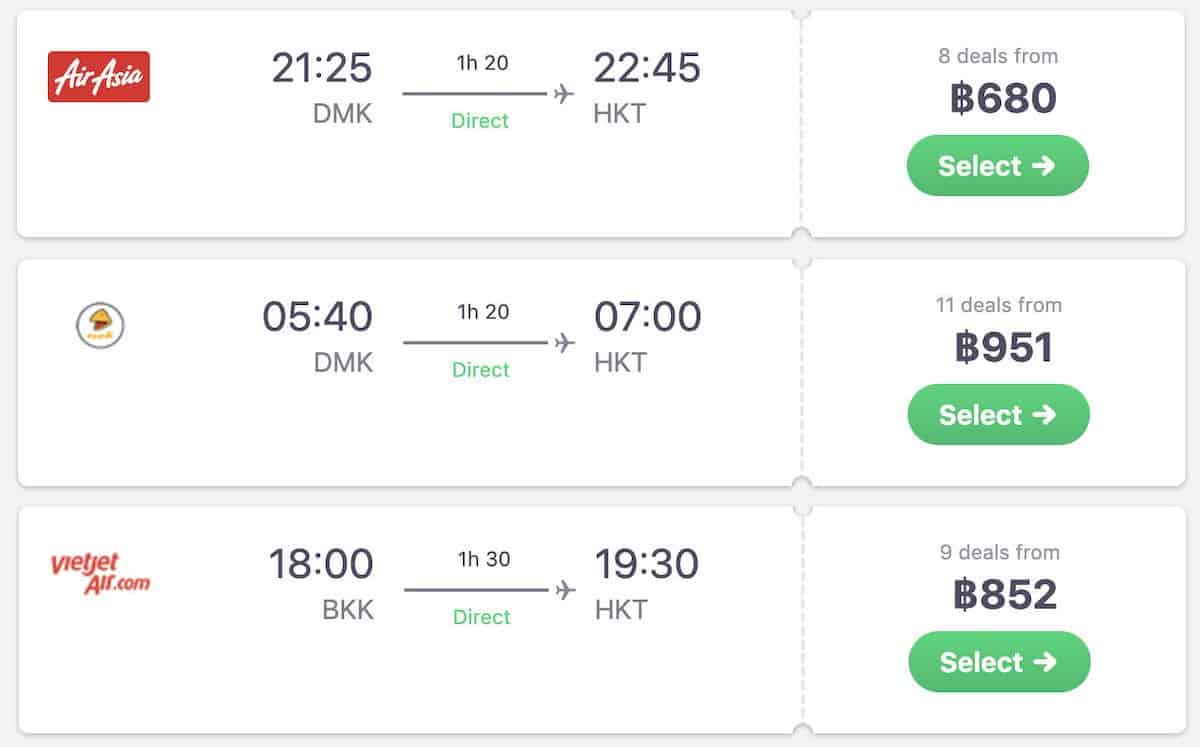Image resolution: width=1200 pixels, height=747 pixels.
Task: Select the ฿680 AirAsia deal
Action: tap(997, 166)
